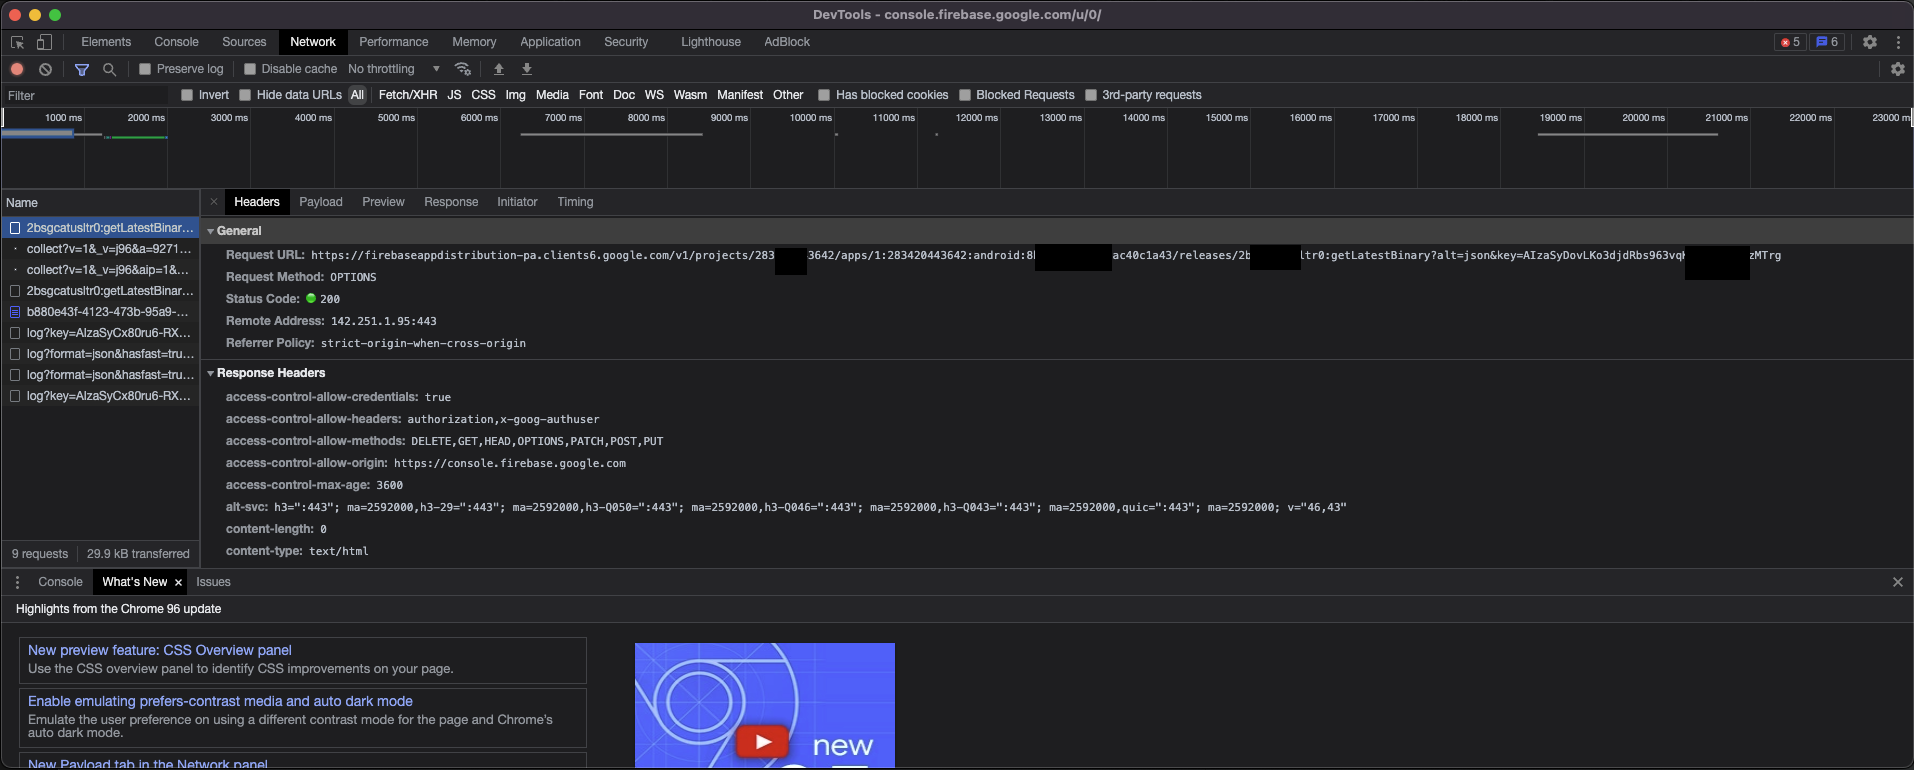Image resolution: width=1914 pixels, height=770 pixels.
Task: Click timeline bar near 7000 ms
Action: (611, 134)
